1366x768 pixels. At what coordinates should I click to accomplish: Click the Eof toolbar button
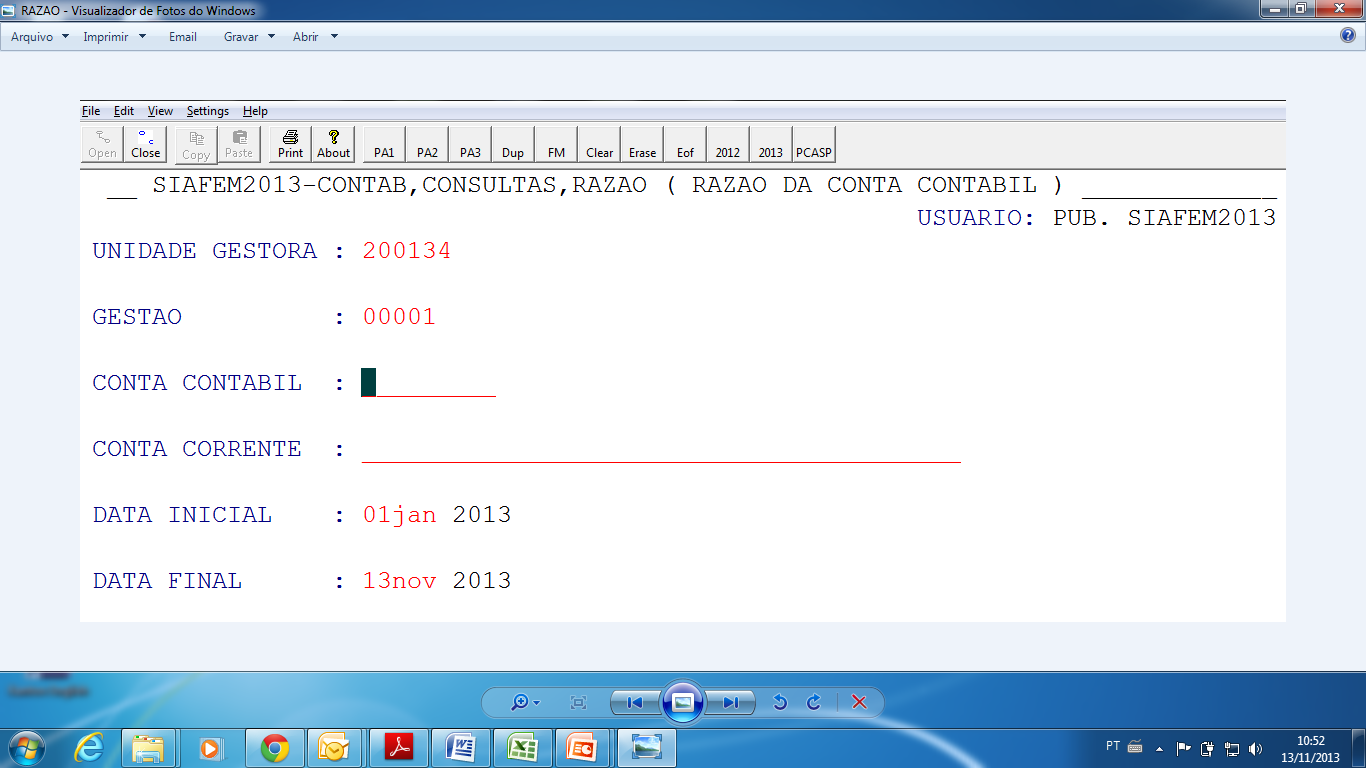click(685, 144)
